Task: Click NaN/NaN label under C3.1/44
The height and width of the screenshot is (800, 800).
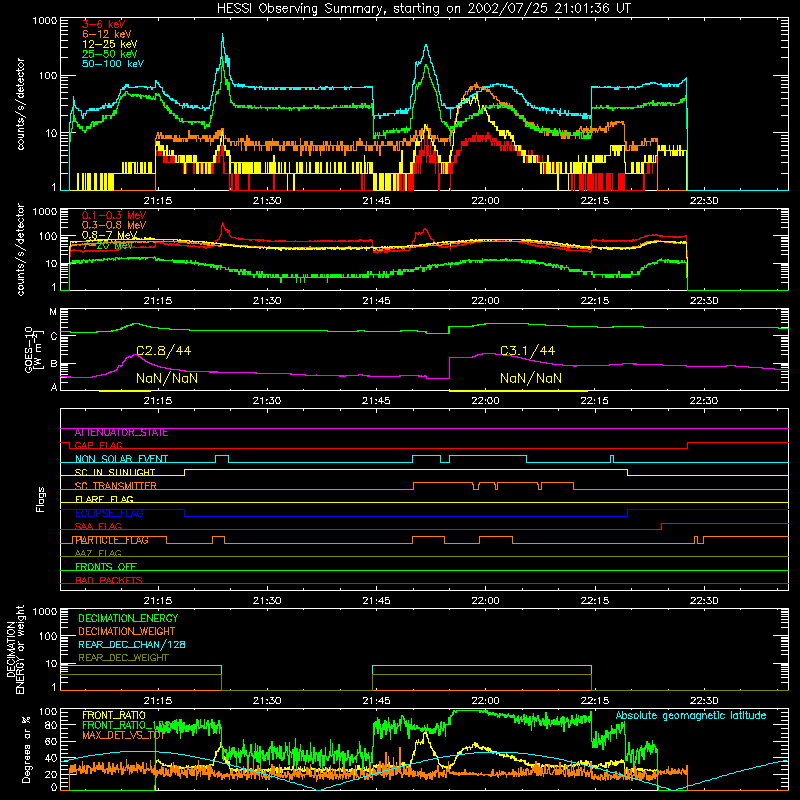Action: pyautogui.click(x=531, y=378)
